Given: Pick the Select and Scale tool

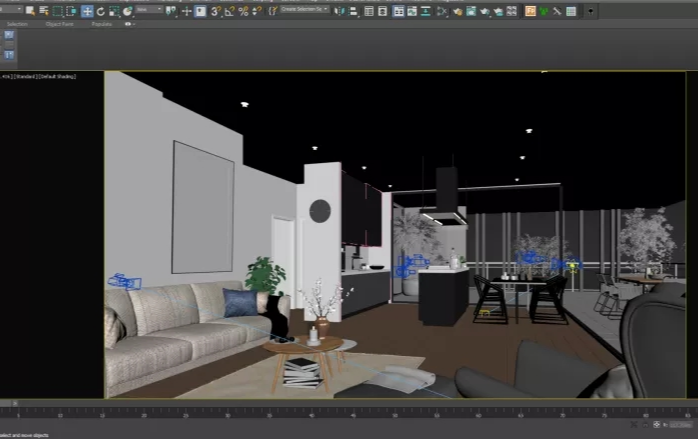Looking at the screenshot, I should point(114,11).
